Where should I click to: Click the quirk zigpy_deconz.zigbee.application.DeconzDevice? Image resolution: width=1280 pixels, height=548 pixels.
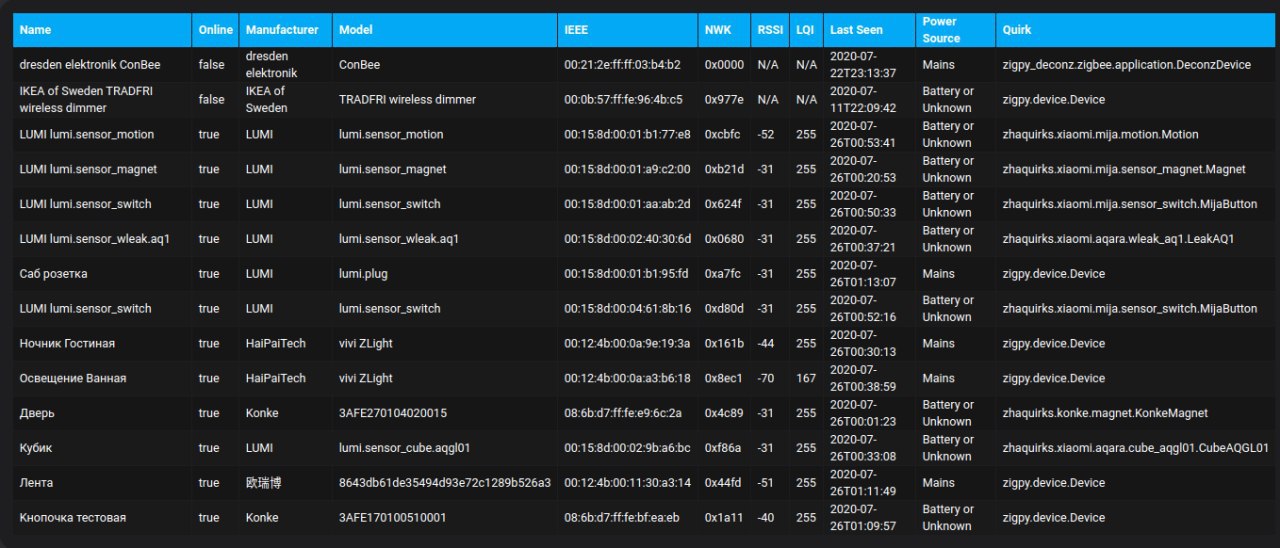[1126, 65]
